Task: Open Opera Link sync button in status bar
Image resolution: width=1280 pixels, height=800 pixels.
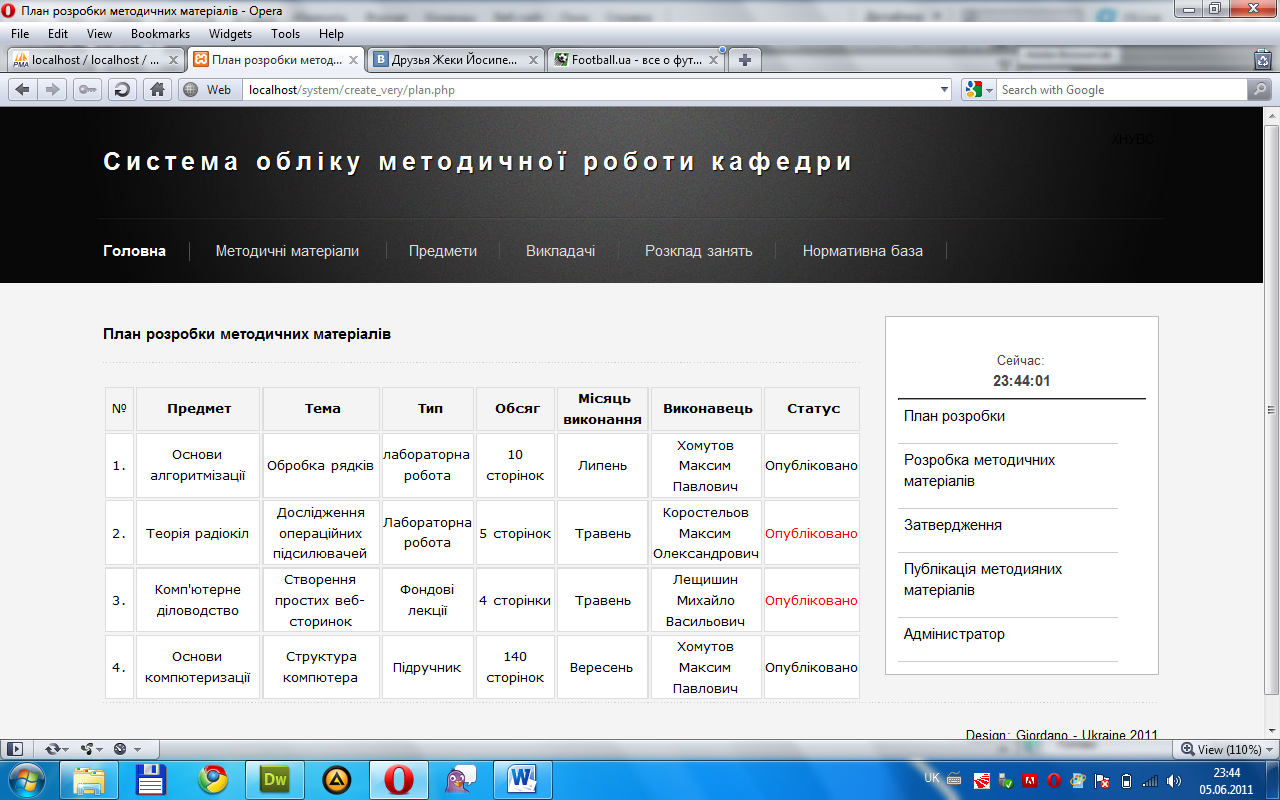Action: (52, 749)
